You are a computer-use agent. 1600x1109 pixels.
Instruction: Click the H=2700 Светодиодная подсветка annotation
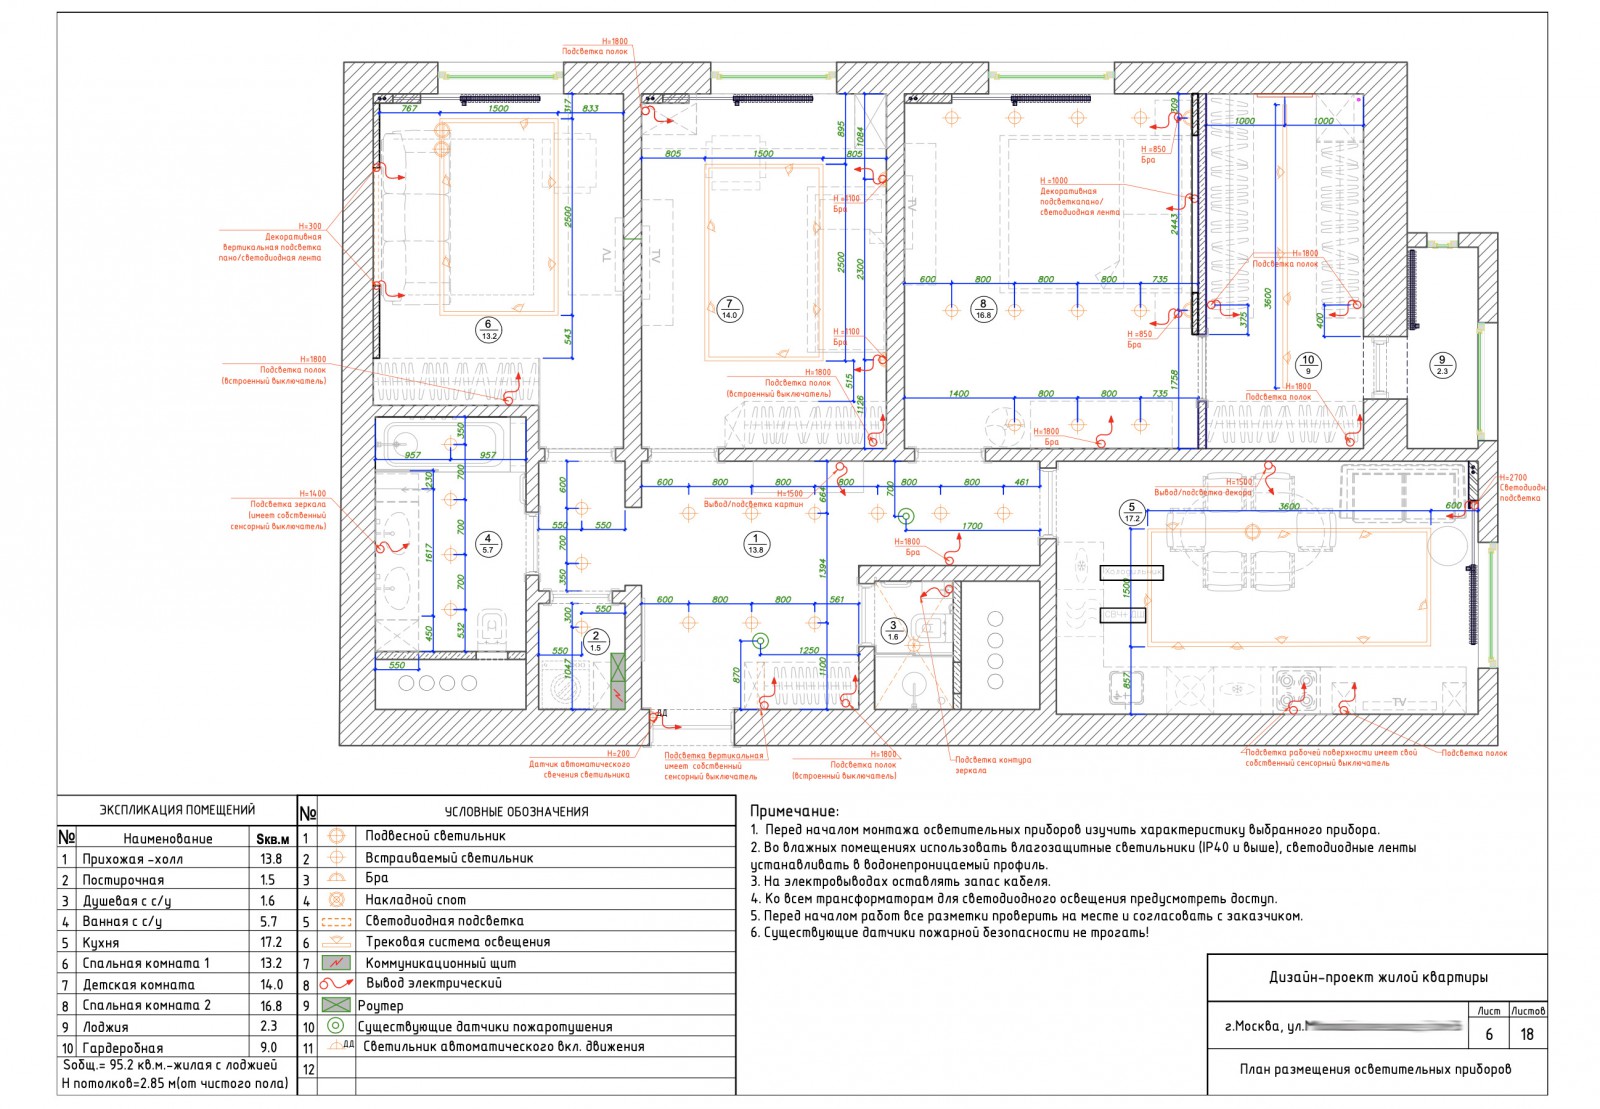1522,488
